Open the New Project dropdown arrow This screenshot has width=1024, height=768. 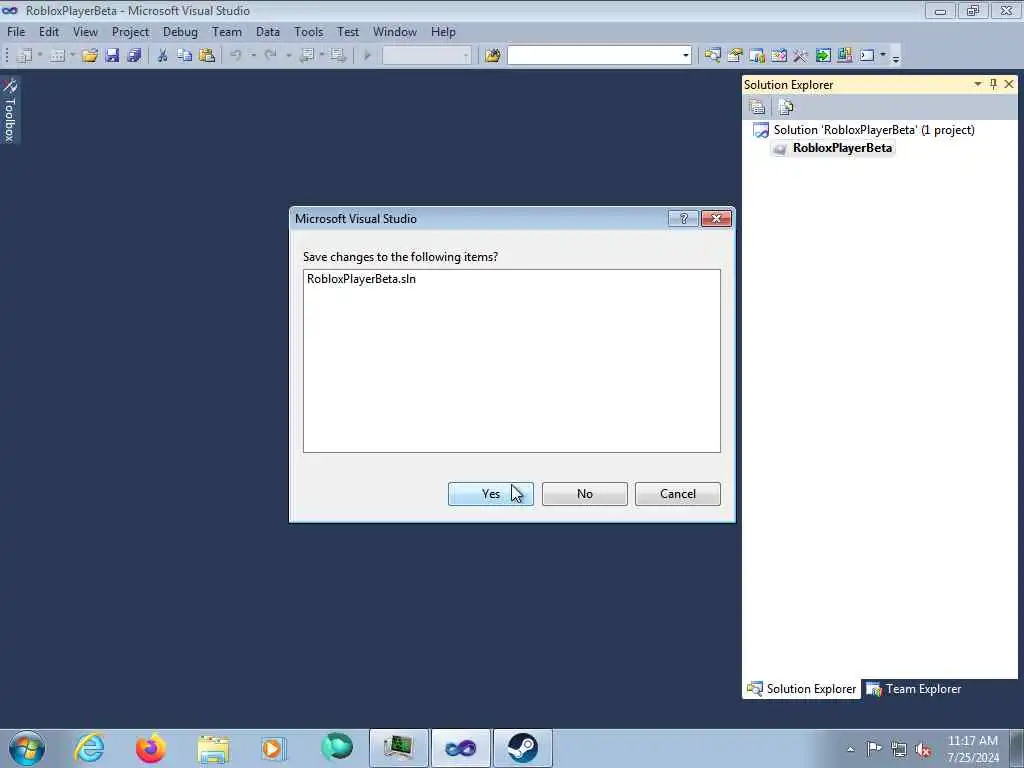click(40, 56)
